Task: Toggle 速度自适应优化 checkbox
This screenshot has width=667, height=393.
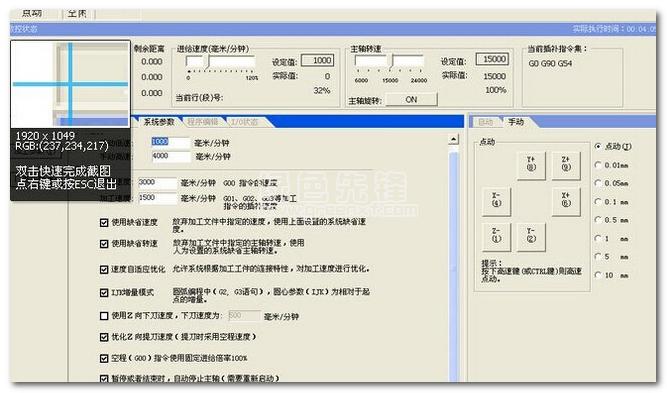Action: (104, 270)
